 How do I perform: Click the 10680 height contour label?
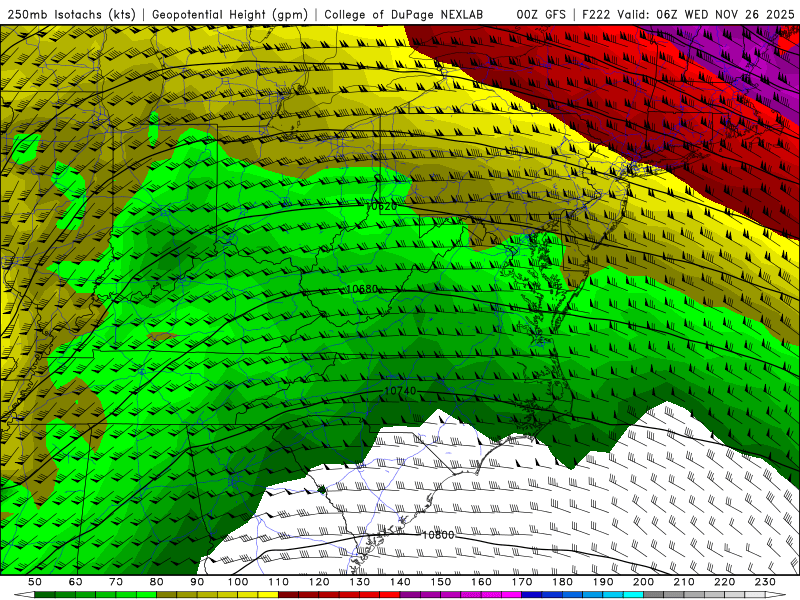(362, 289)
